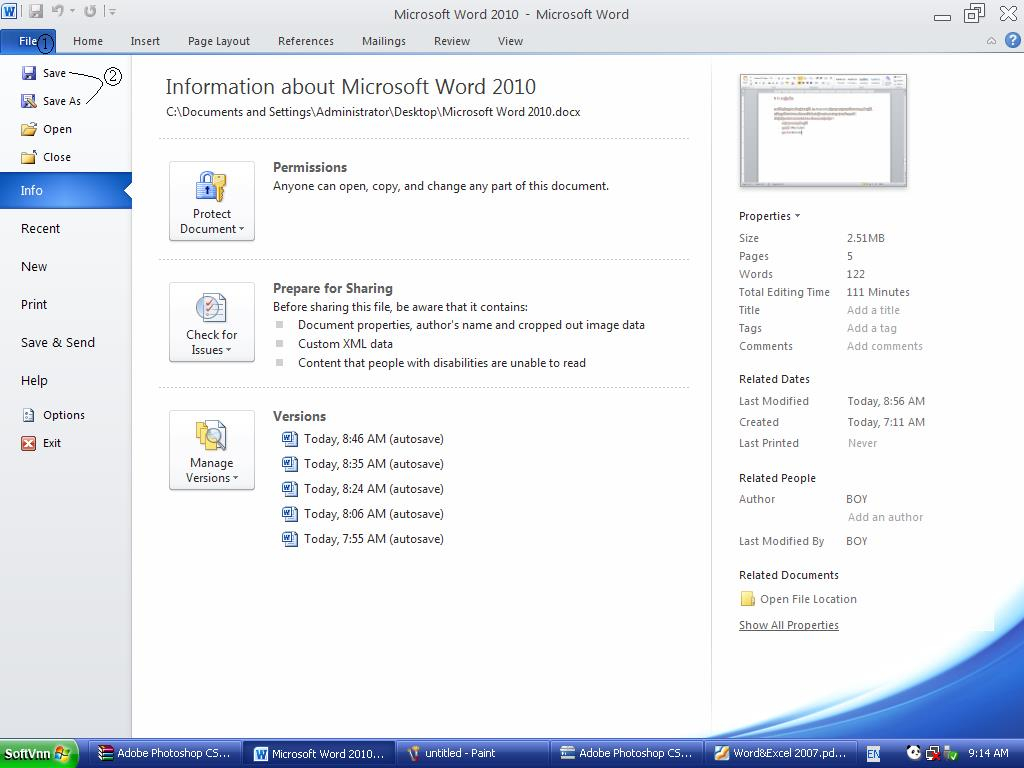Click the first Adobe Photoshop taskbar button

pyautogui.click(x=164, y=753)
